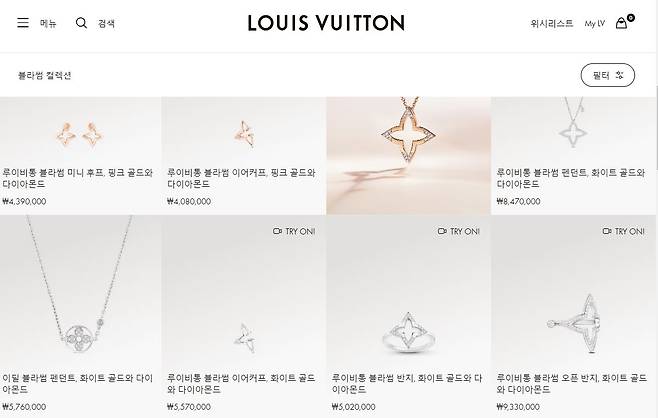Click the search magnifier icon
658x418 pixels.
[x=81, y=23]
